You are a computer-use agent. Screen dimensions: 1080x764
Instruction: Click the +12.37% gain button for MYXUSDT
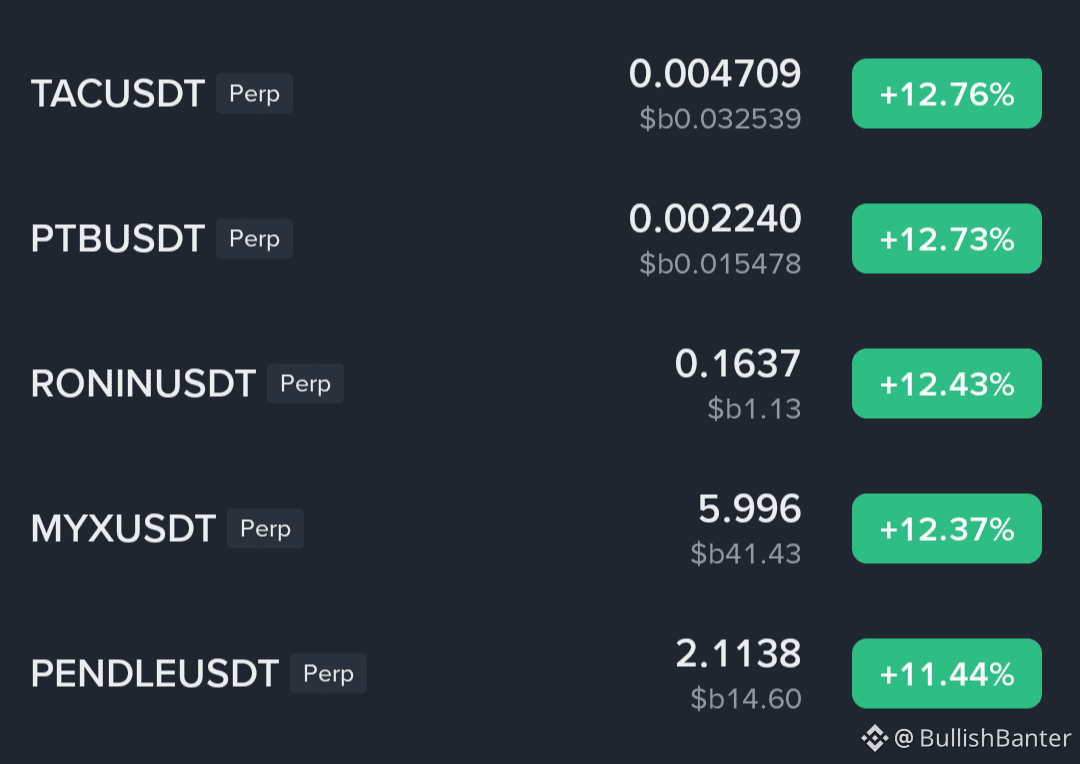coord(946,528)
